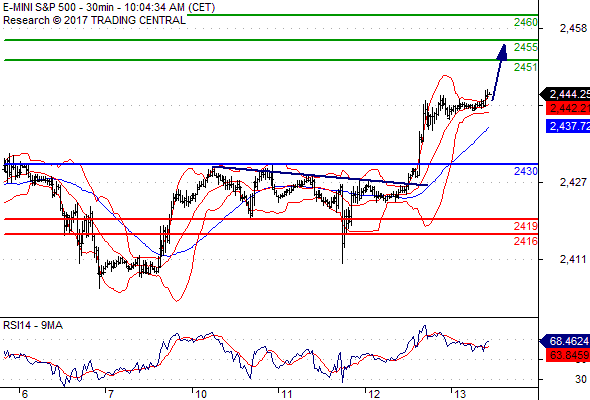Click date label 7 on time axis
This screenshot has height=400, width=590.
110,394
